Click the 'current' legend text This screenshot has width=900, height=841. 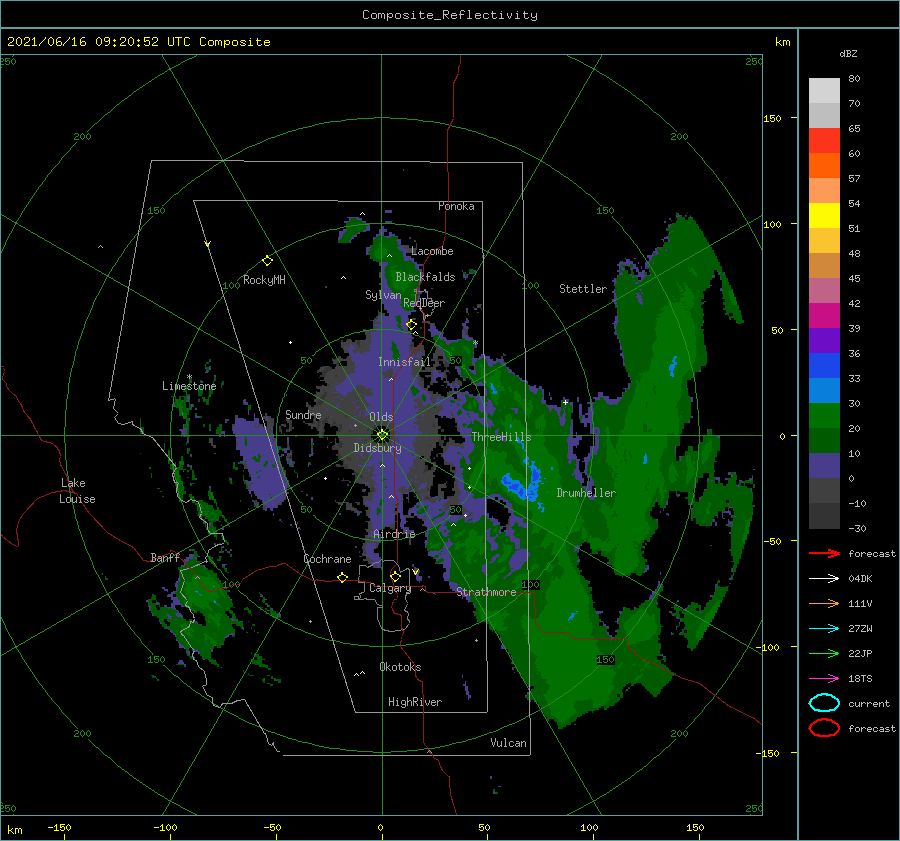(x=869, y=703)
